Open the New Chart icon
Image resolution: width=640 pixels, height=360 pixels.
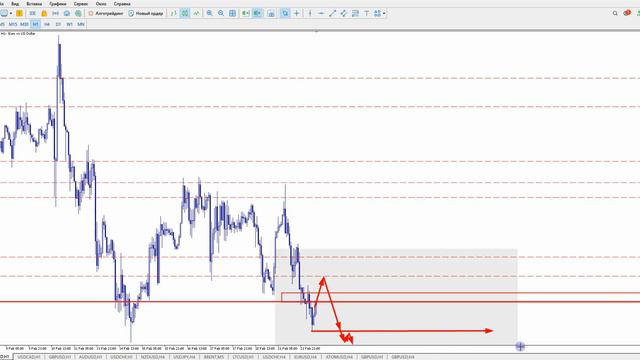(4, 13)
